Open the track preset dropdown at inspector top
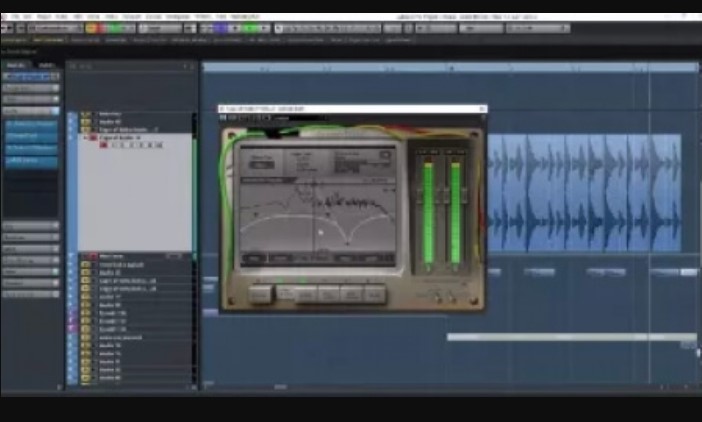Image resolution: width=702 pixels, height=422 pixels. point(31,76)
